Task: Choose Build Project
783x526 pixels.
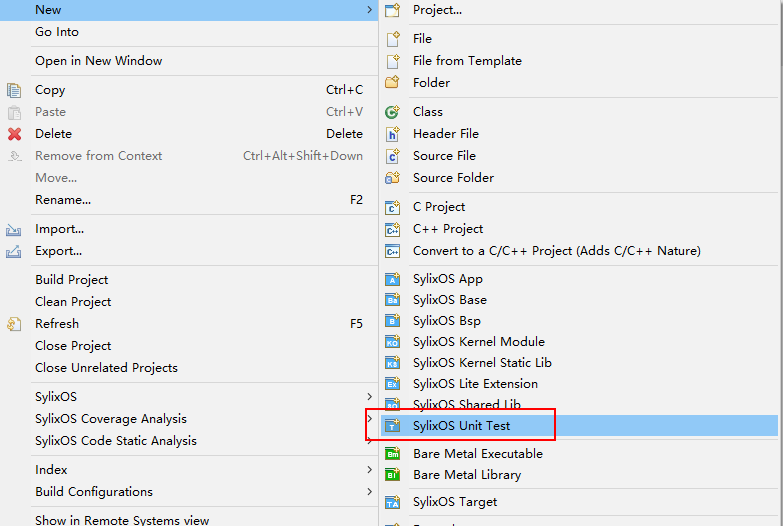Action: 190,280
